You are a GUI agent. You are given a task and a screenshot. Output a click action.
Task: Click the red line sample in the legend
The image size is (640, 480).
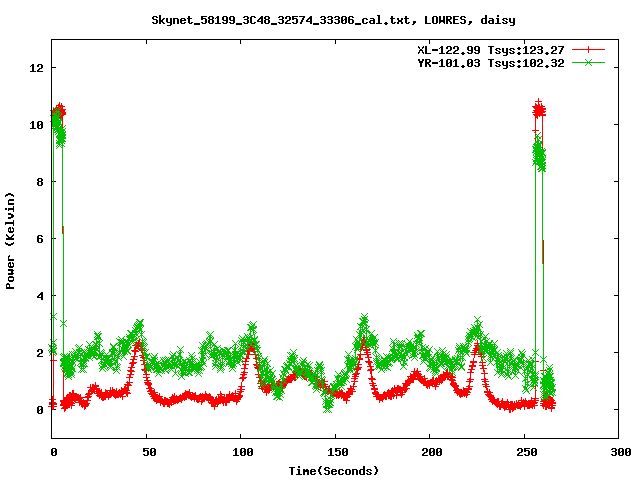588,50
